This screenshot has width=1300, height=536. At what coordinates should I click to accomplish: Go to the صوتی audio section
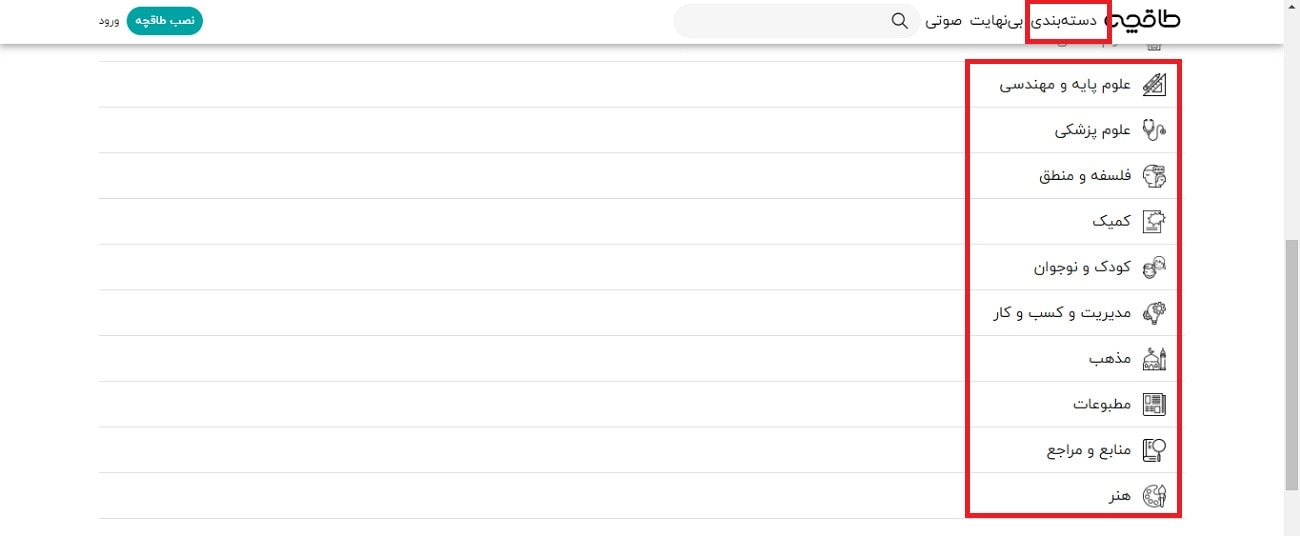(944, 21)
